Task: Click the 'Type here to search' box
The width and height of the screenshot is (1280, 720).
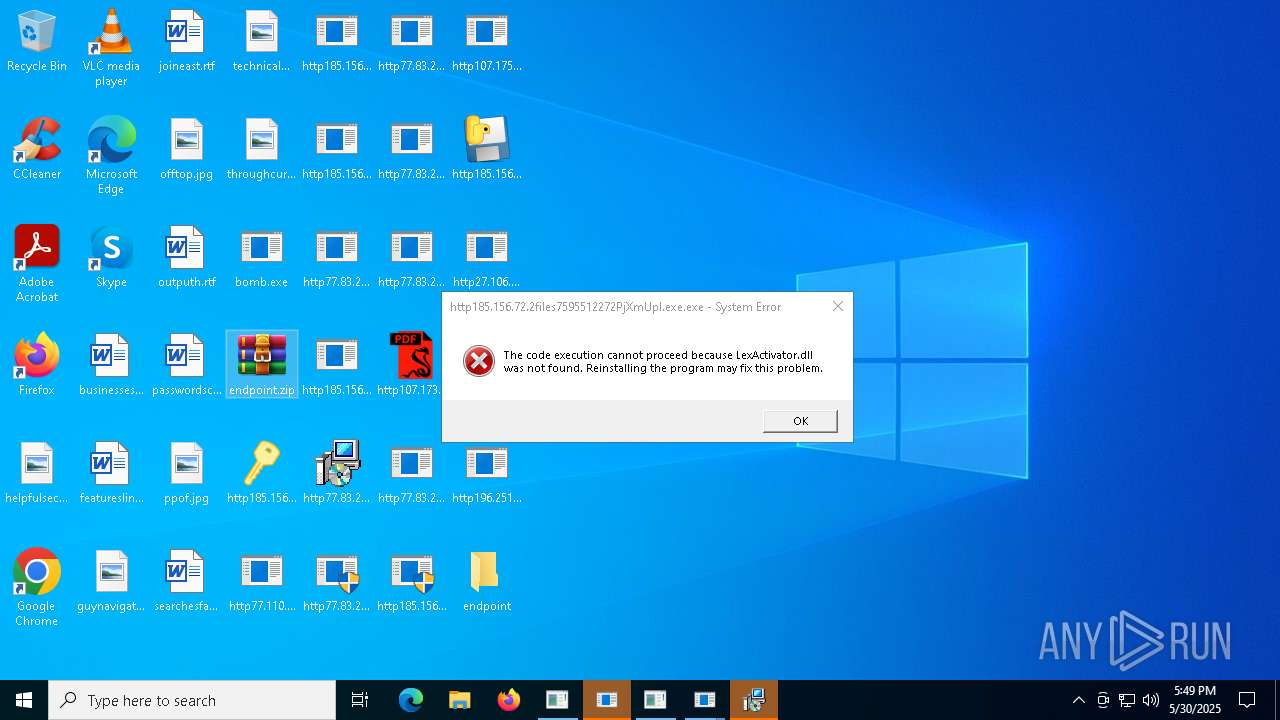Action: 192,700
